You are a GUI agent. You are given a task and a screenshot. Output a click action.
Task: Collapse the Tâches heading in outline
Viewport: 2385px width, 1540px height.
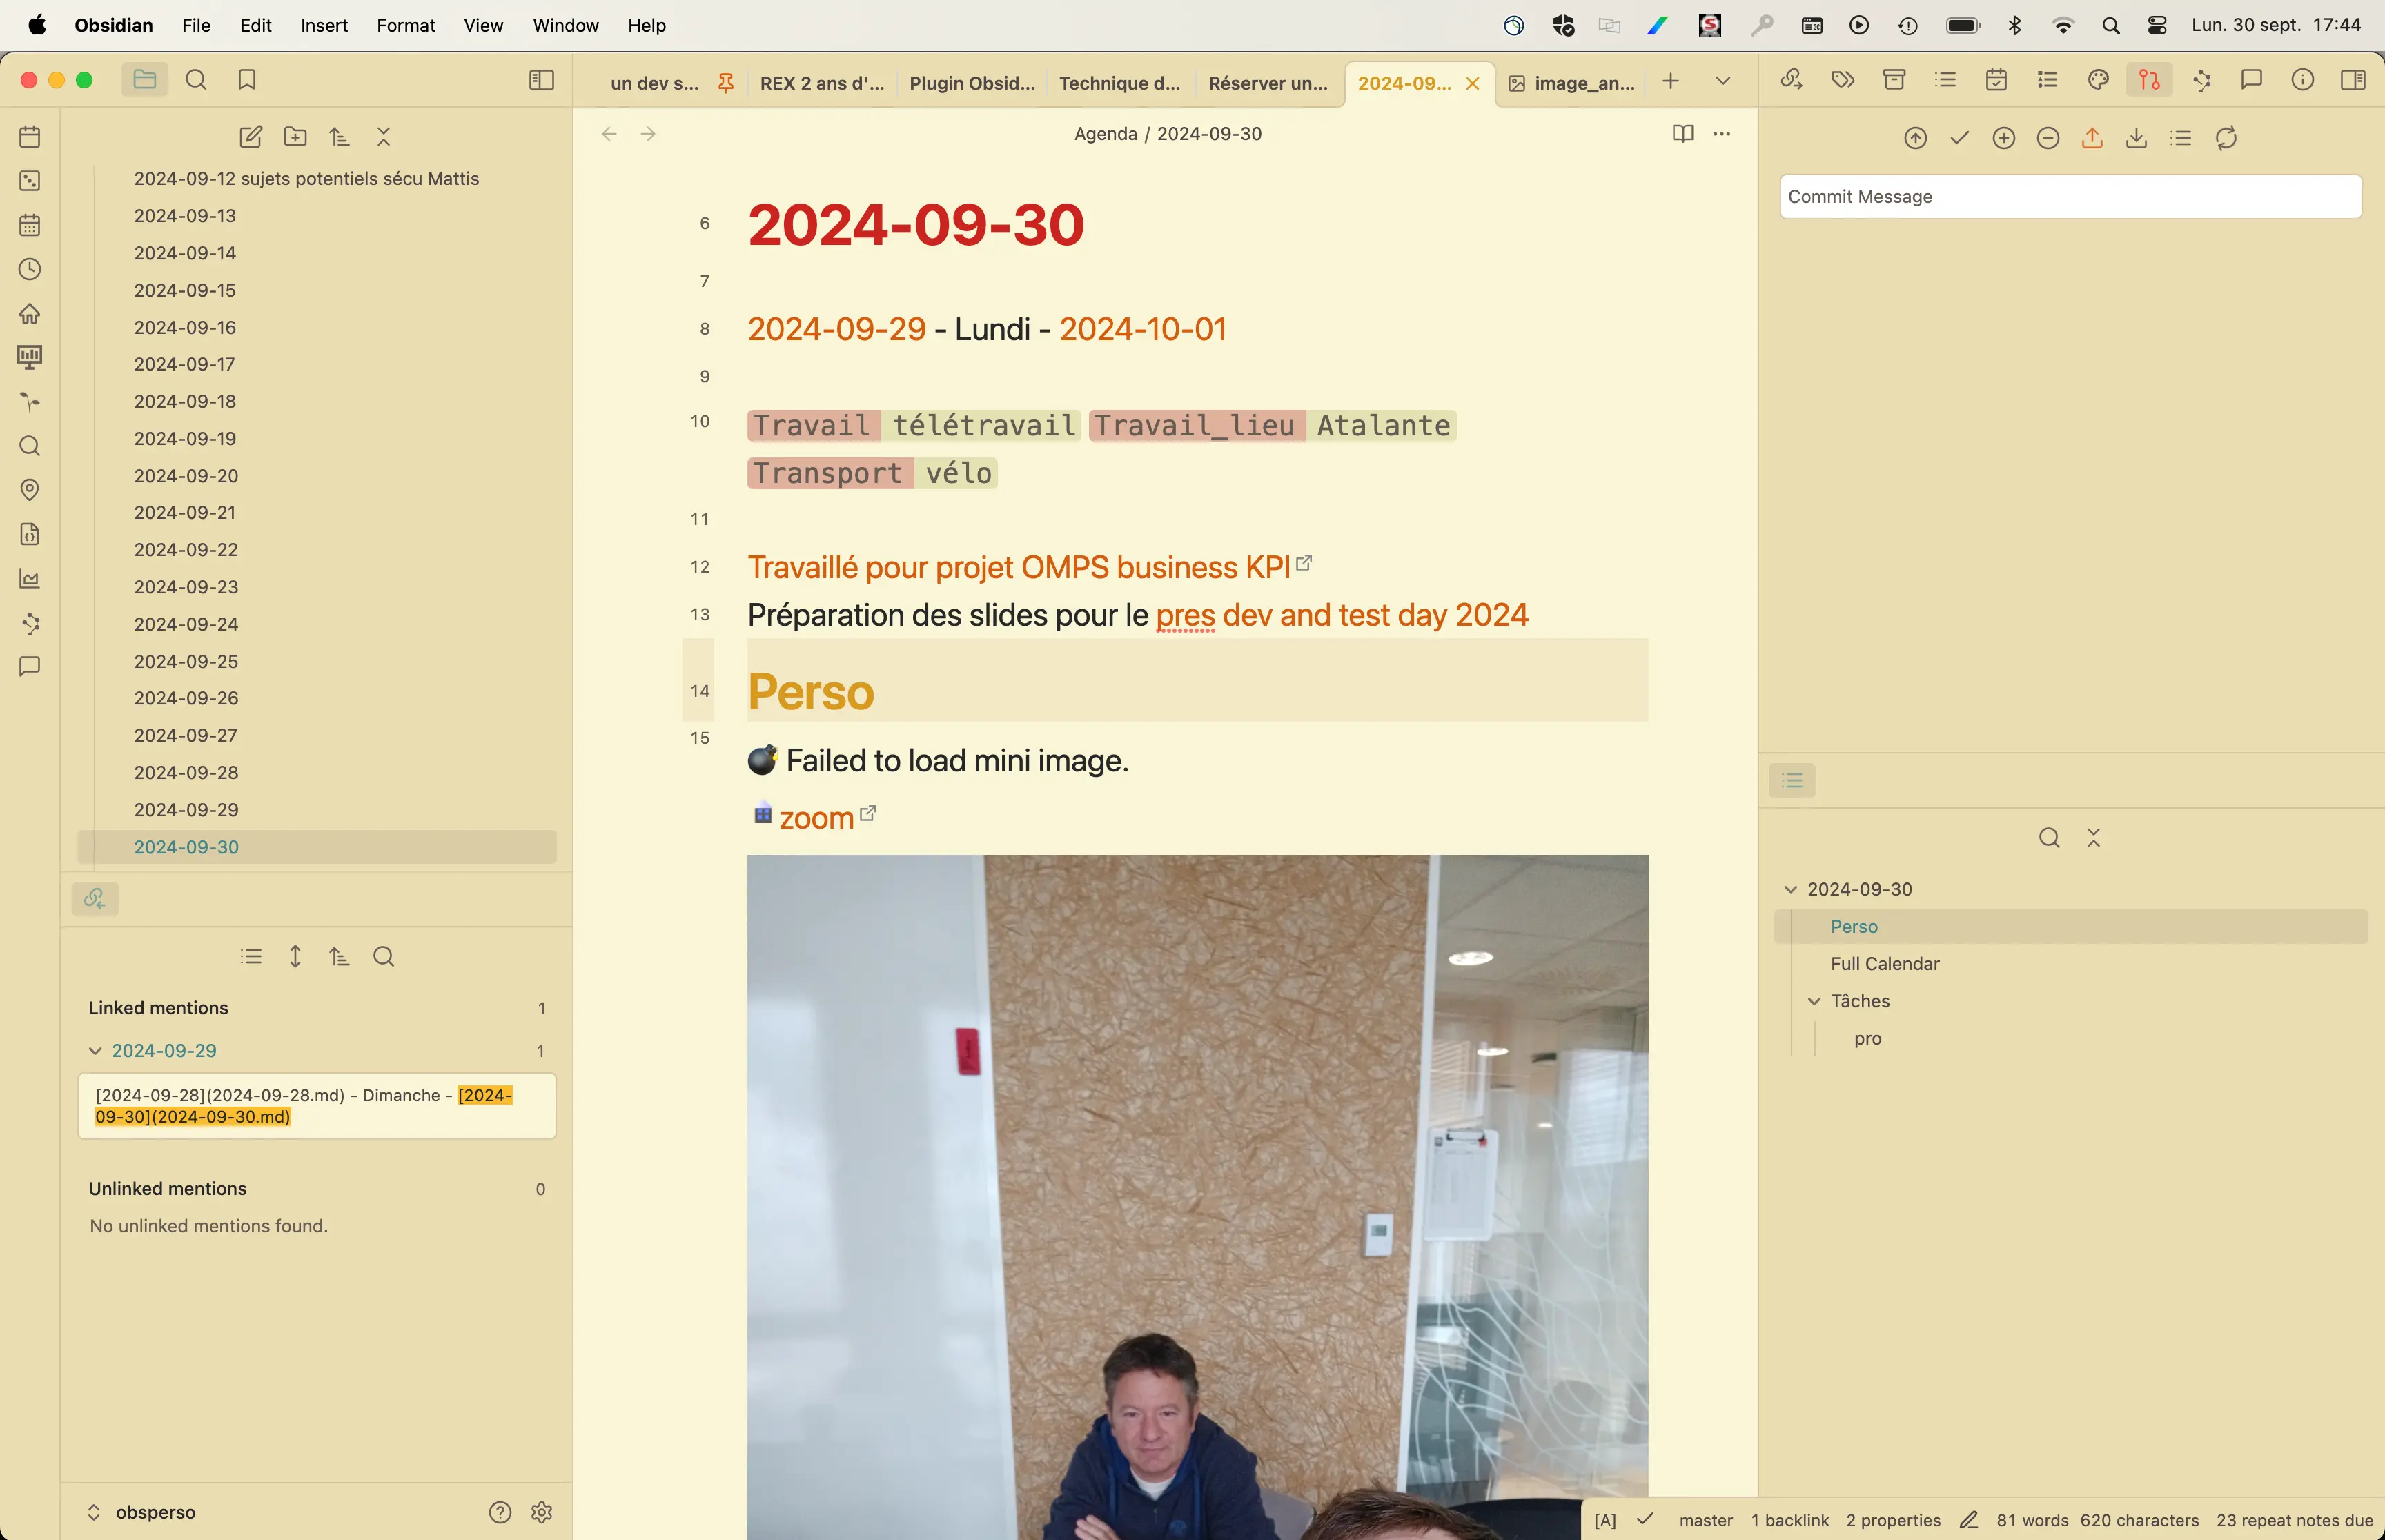pyautogui.click(x=1814, y=1001)
